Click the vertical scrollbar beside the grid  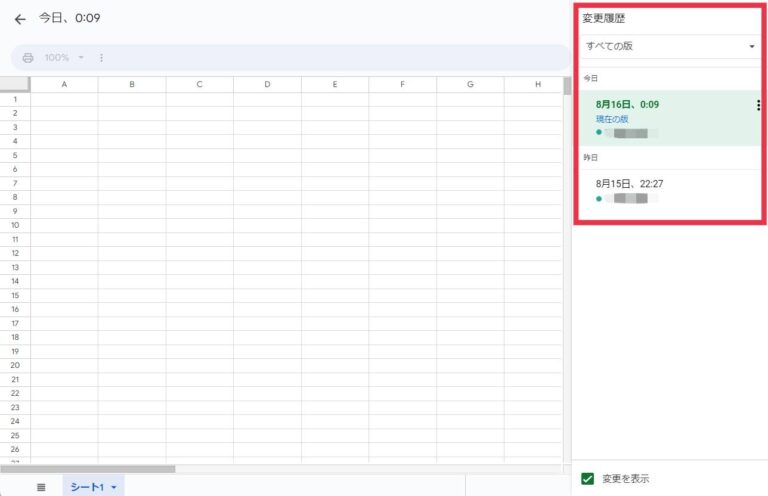(567, 90)
